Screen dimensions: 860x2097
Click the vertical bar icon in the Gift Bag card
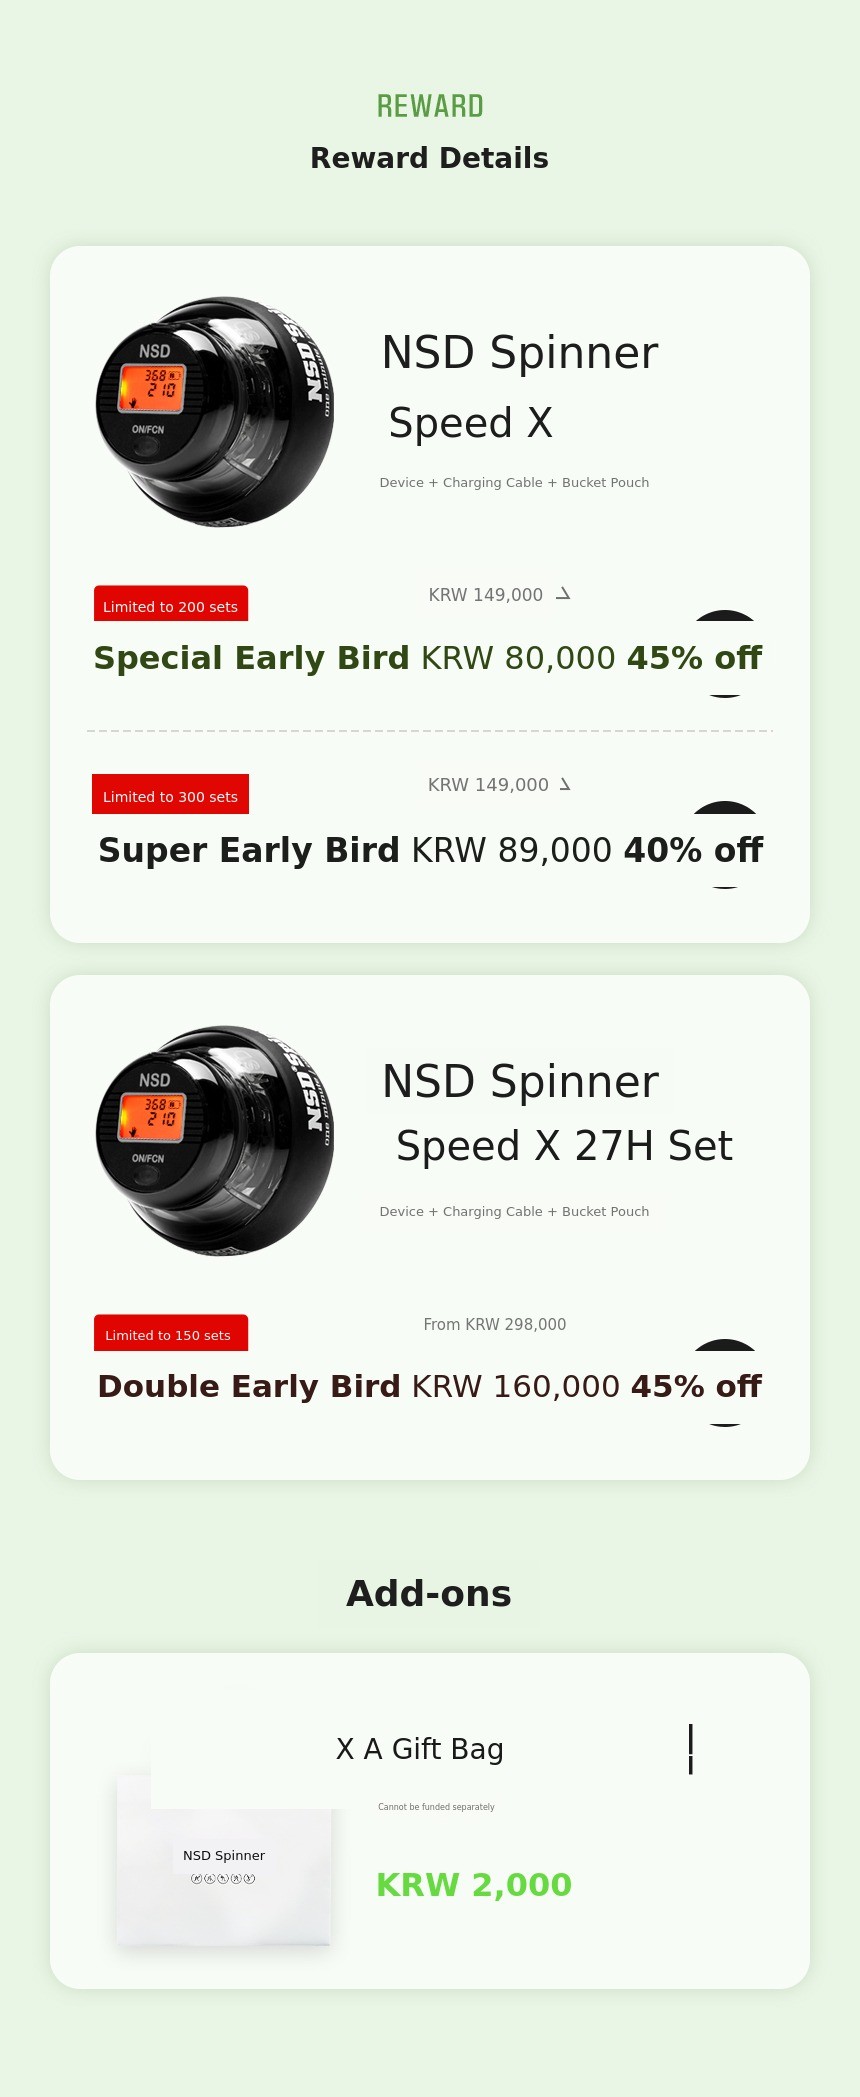tap(690, 1749)
